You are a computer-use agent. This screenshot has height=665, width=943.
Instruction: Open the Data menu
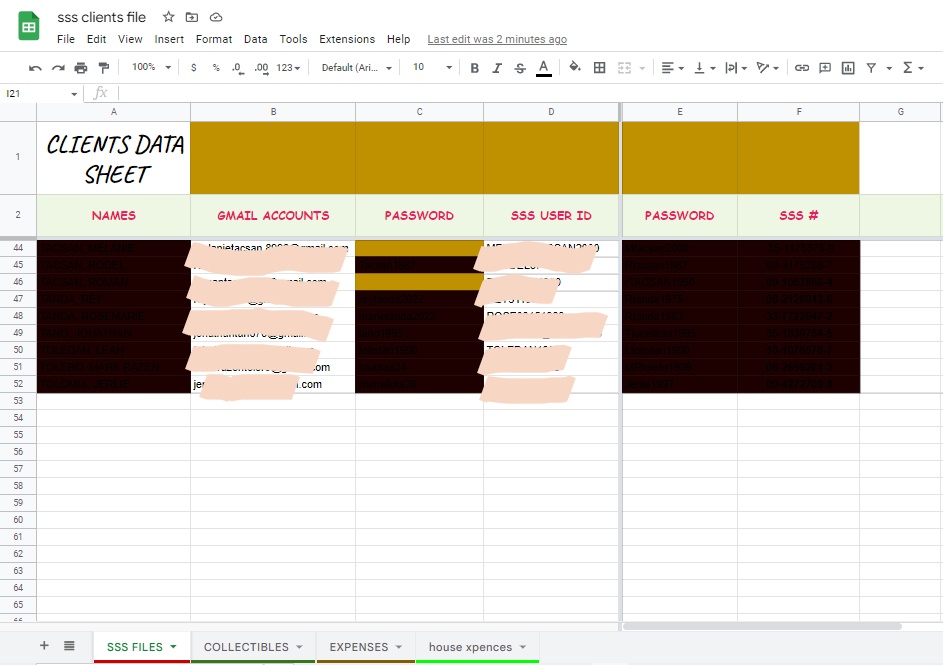[x=256, y=39]
